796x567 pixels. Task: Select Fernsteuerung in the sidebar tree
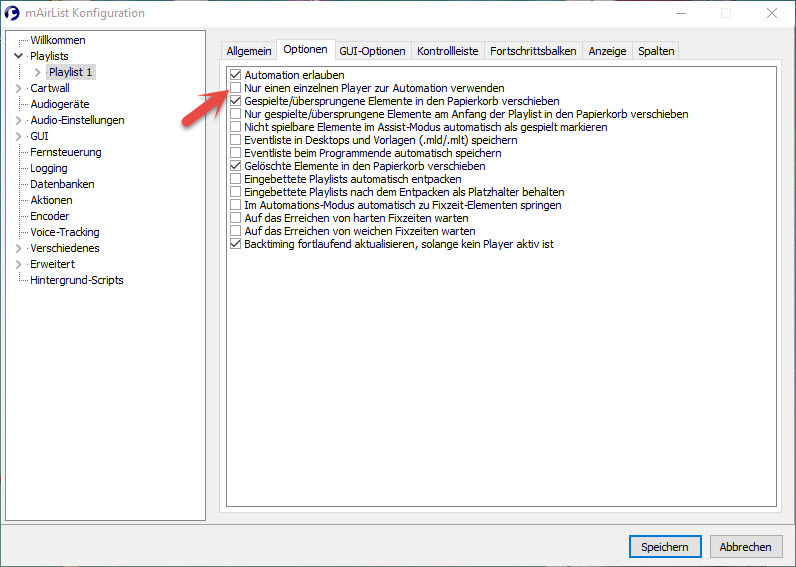pos(65,152)
